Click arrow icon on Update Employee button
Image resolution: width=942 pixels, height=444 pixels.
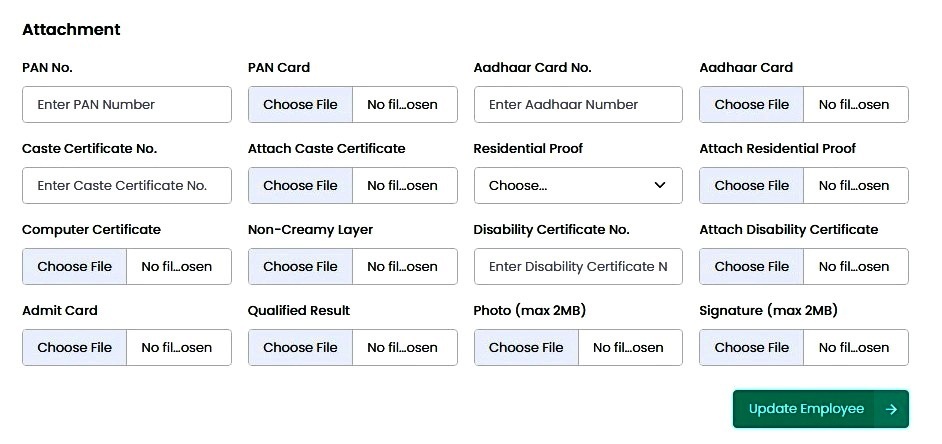pyautogui.click(x=891, y=409)
